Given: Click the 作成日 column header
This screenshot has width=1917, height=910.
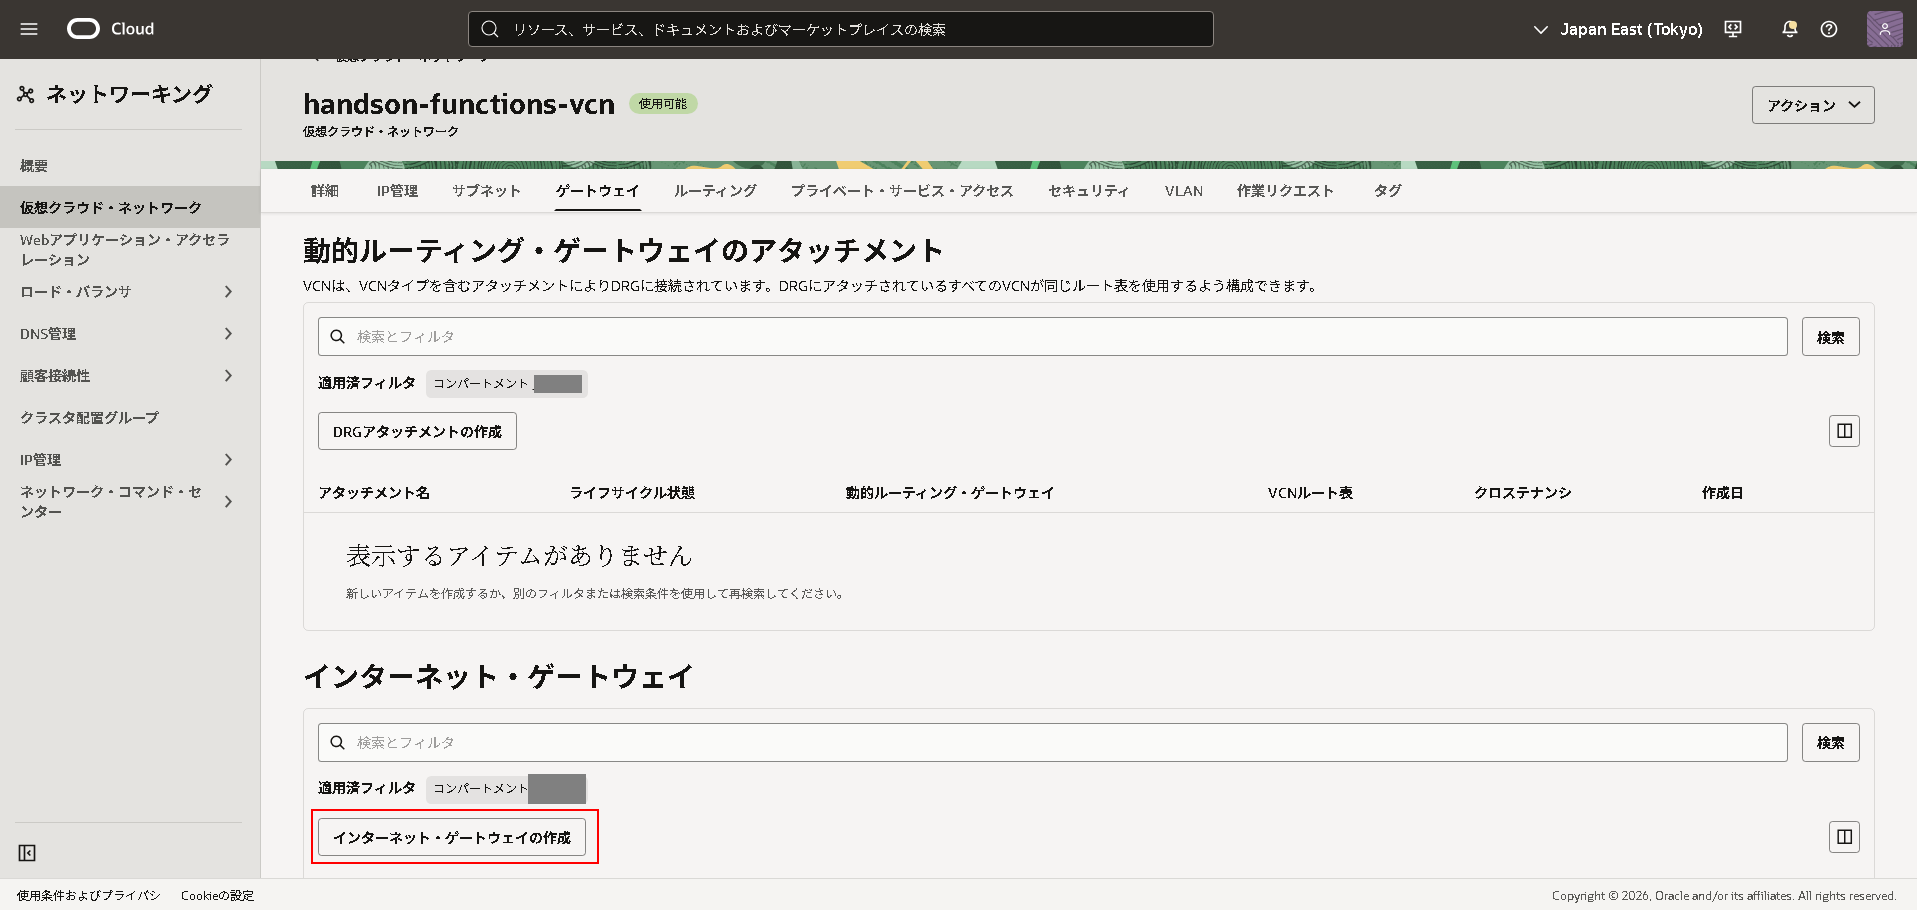Looking at the screenshot, I should coord(1722,493).
